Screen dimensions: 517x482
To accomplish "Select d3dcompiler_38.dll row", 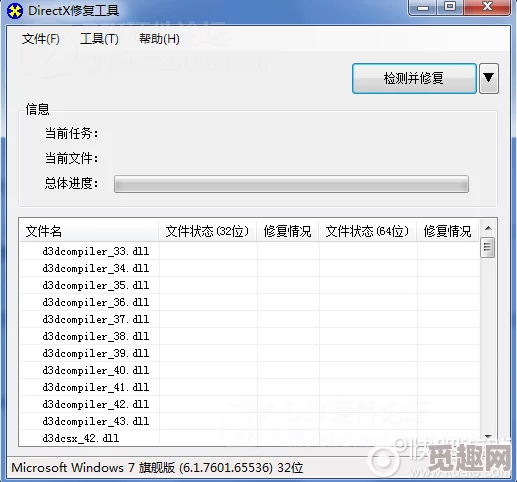I will click(249, 336).
